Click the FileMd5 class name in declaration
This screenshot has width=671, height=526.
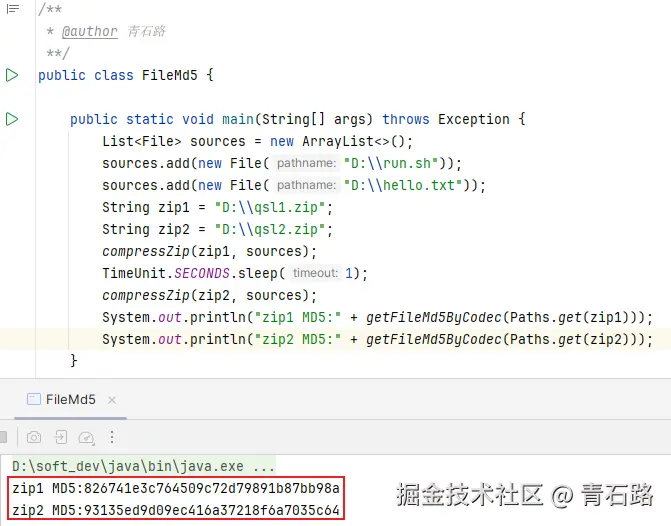pos(169,75)
